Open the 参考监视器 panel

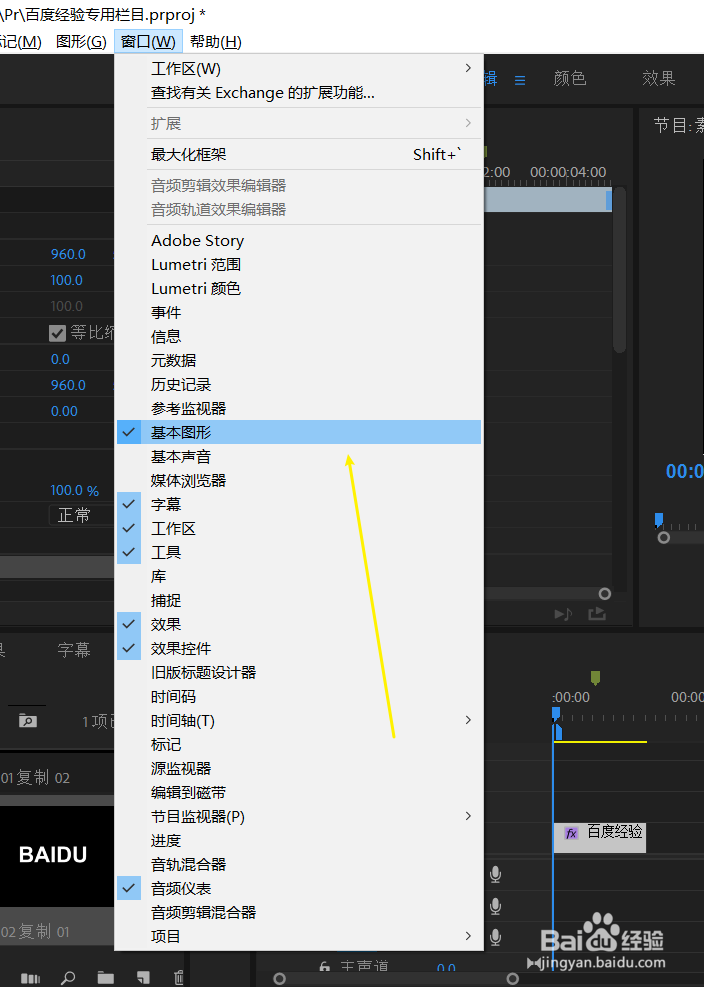(x=299, y=409)
